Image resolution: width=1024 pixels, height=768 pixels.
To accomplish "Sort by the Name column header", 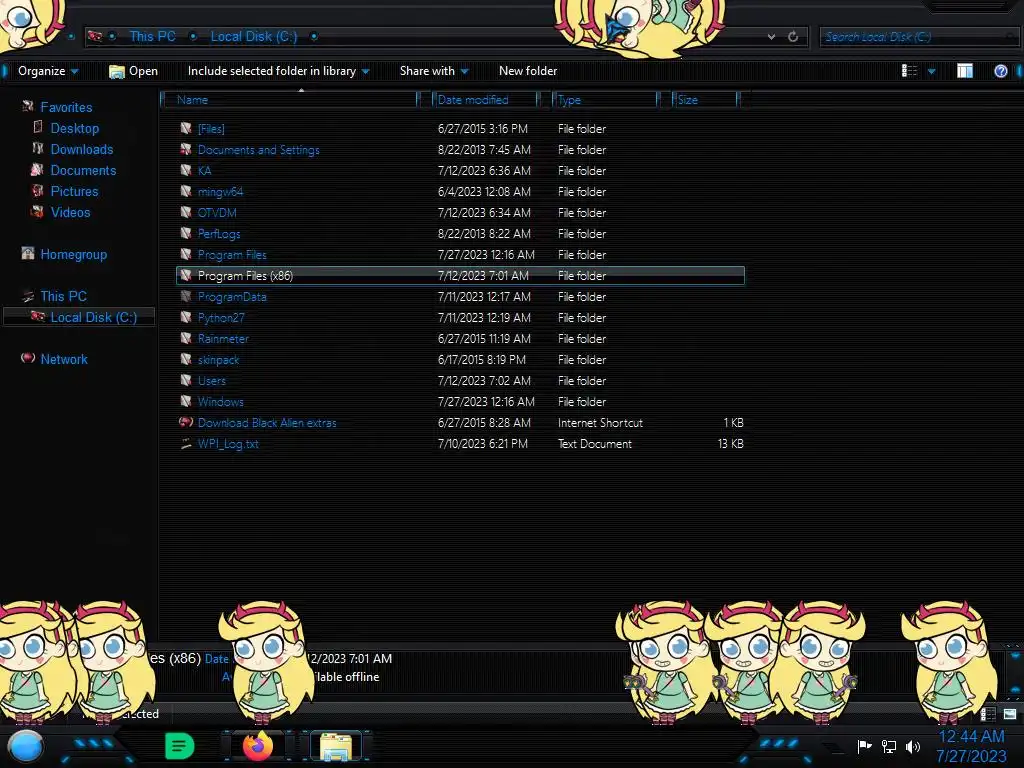I will point(290,100).
